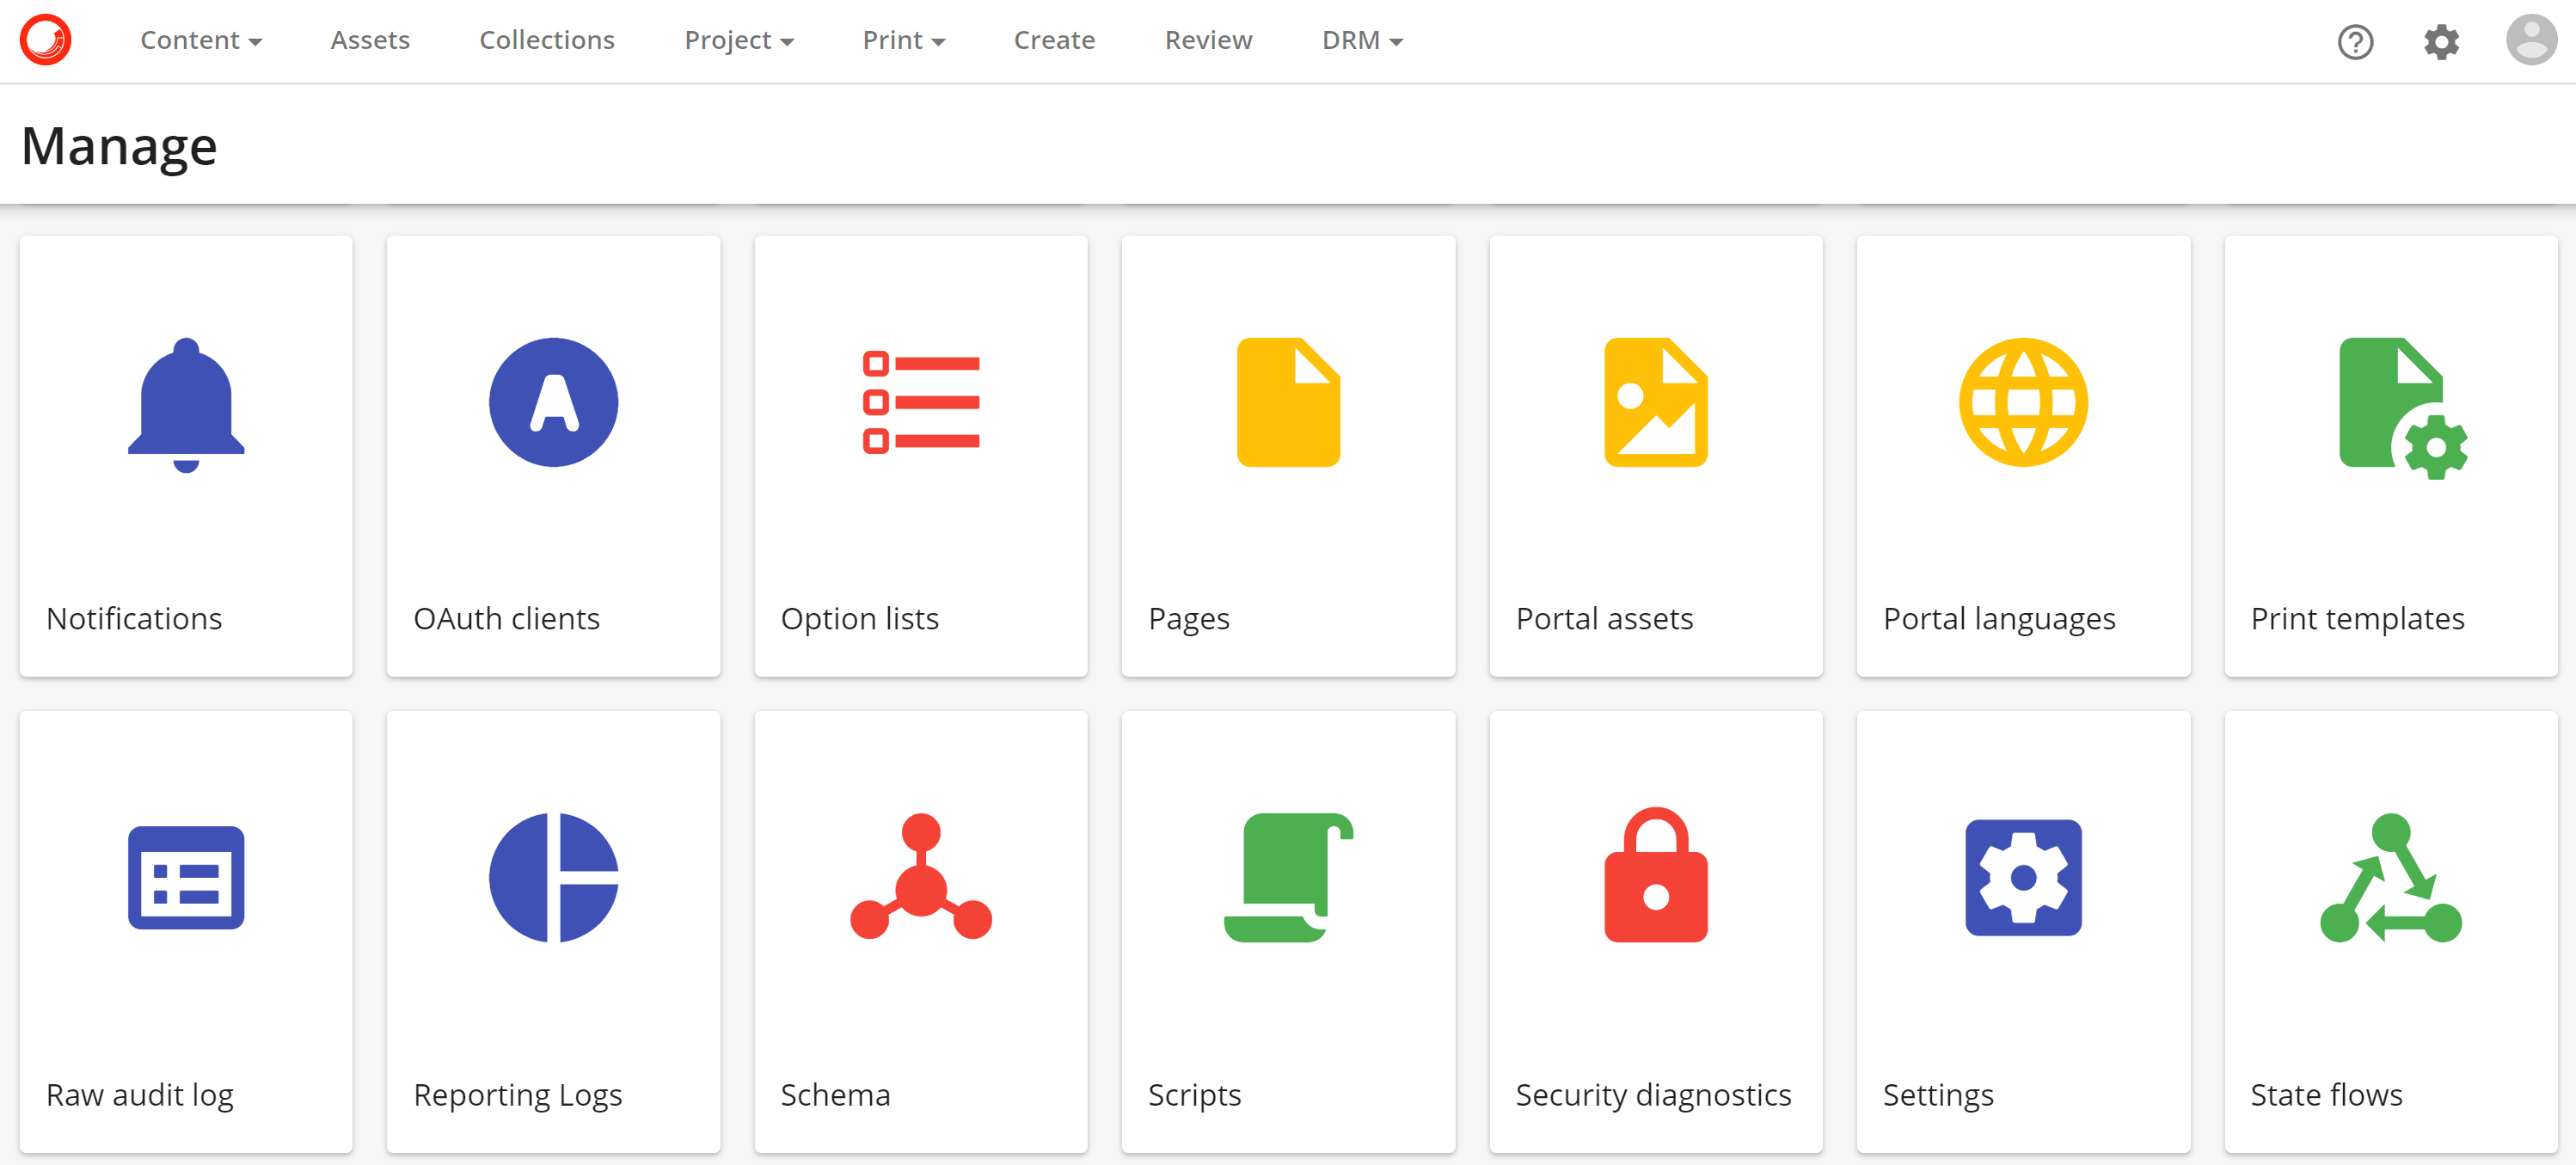The image size is (2576, 1165).
Task: Click the OAuth clients circle A icon
Action: (x=553, y=402)
